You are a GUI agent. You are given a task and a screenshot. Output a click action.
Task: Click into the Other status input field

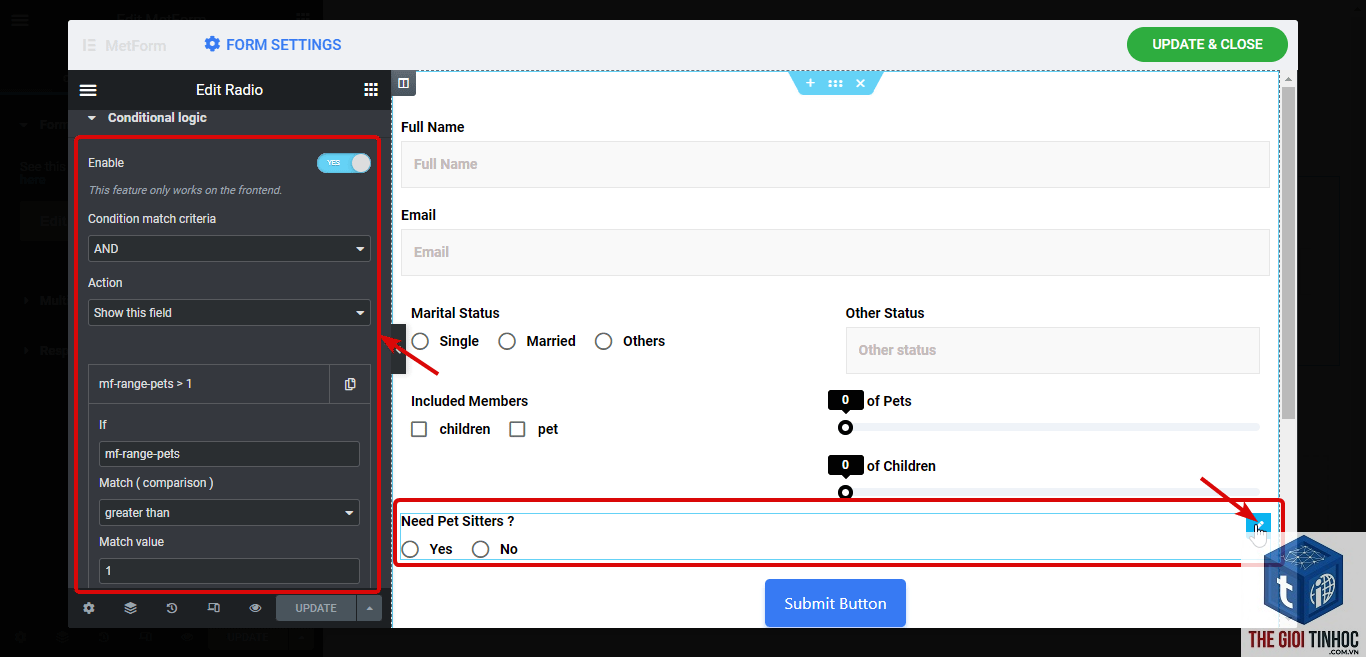click(1052, 350)
